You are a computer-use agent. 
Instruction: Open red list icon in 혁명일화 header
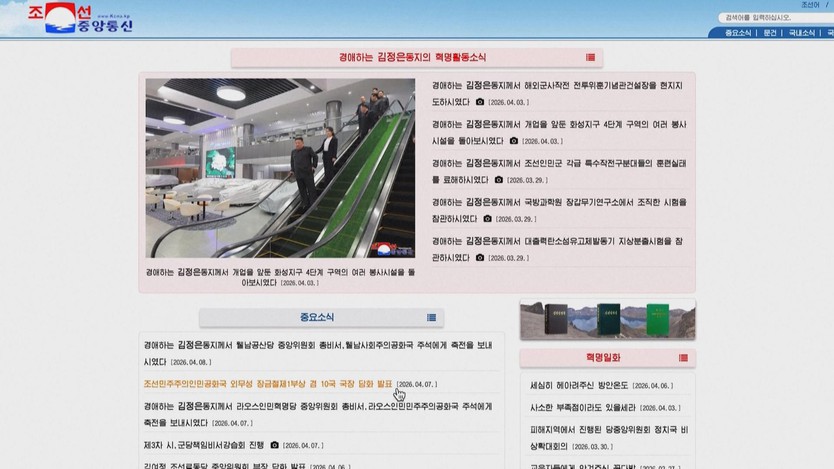click(683, 358)
